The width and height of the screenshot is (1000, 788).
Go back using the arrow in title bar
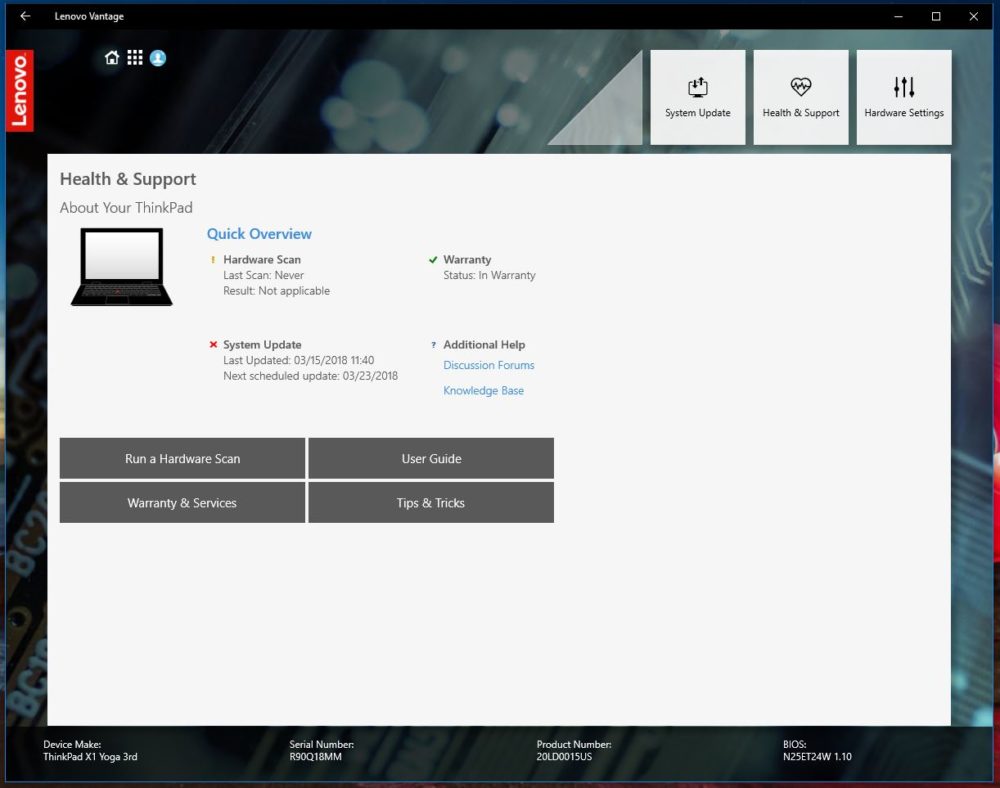pyautogui.click(x=25, y=16)
